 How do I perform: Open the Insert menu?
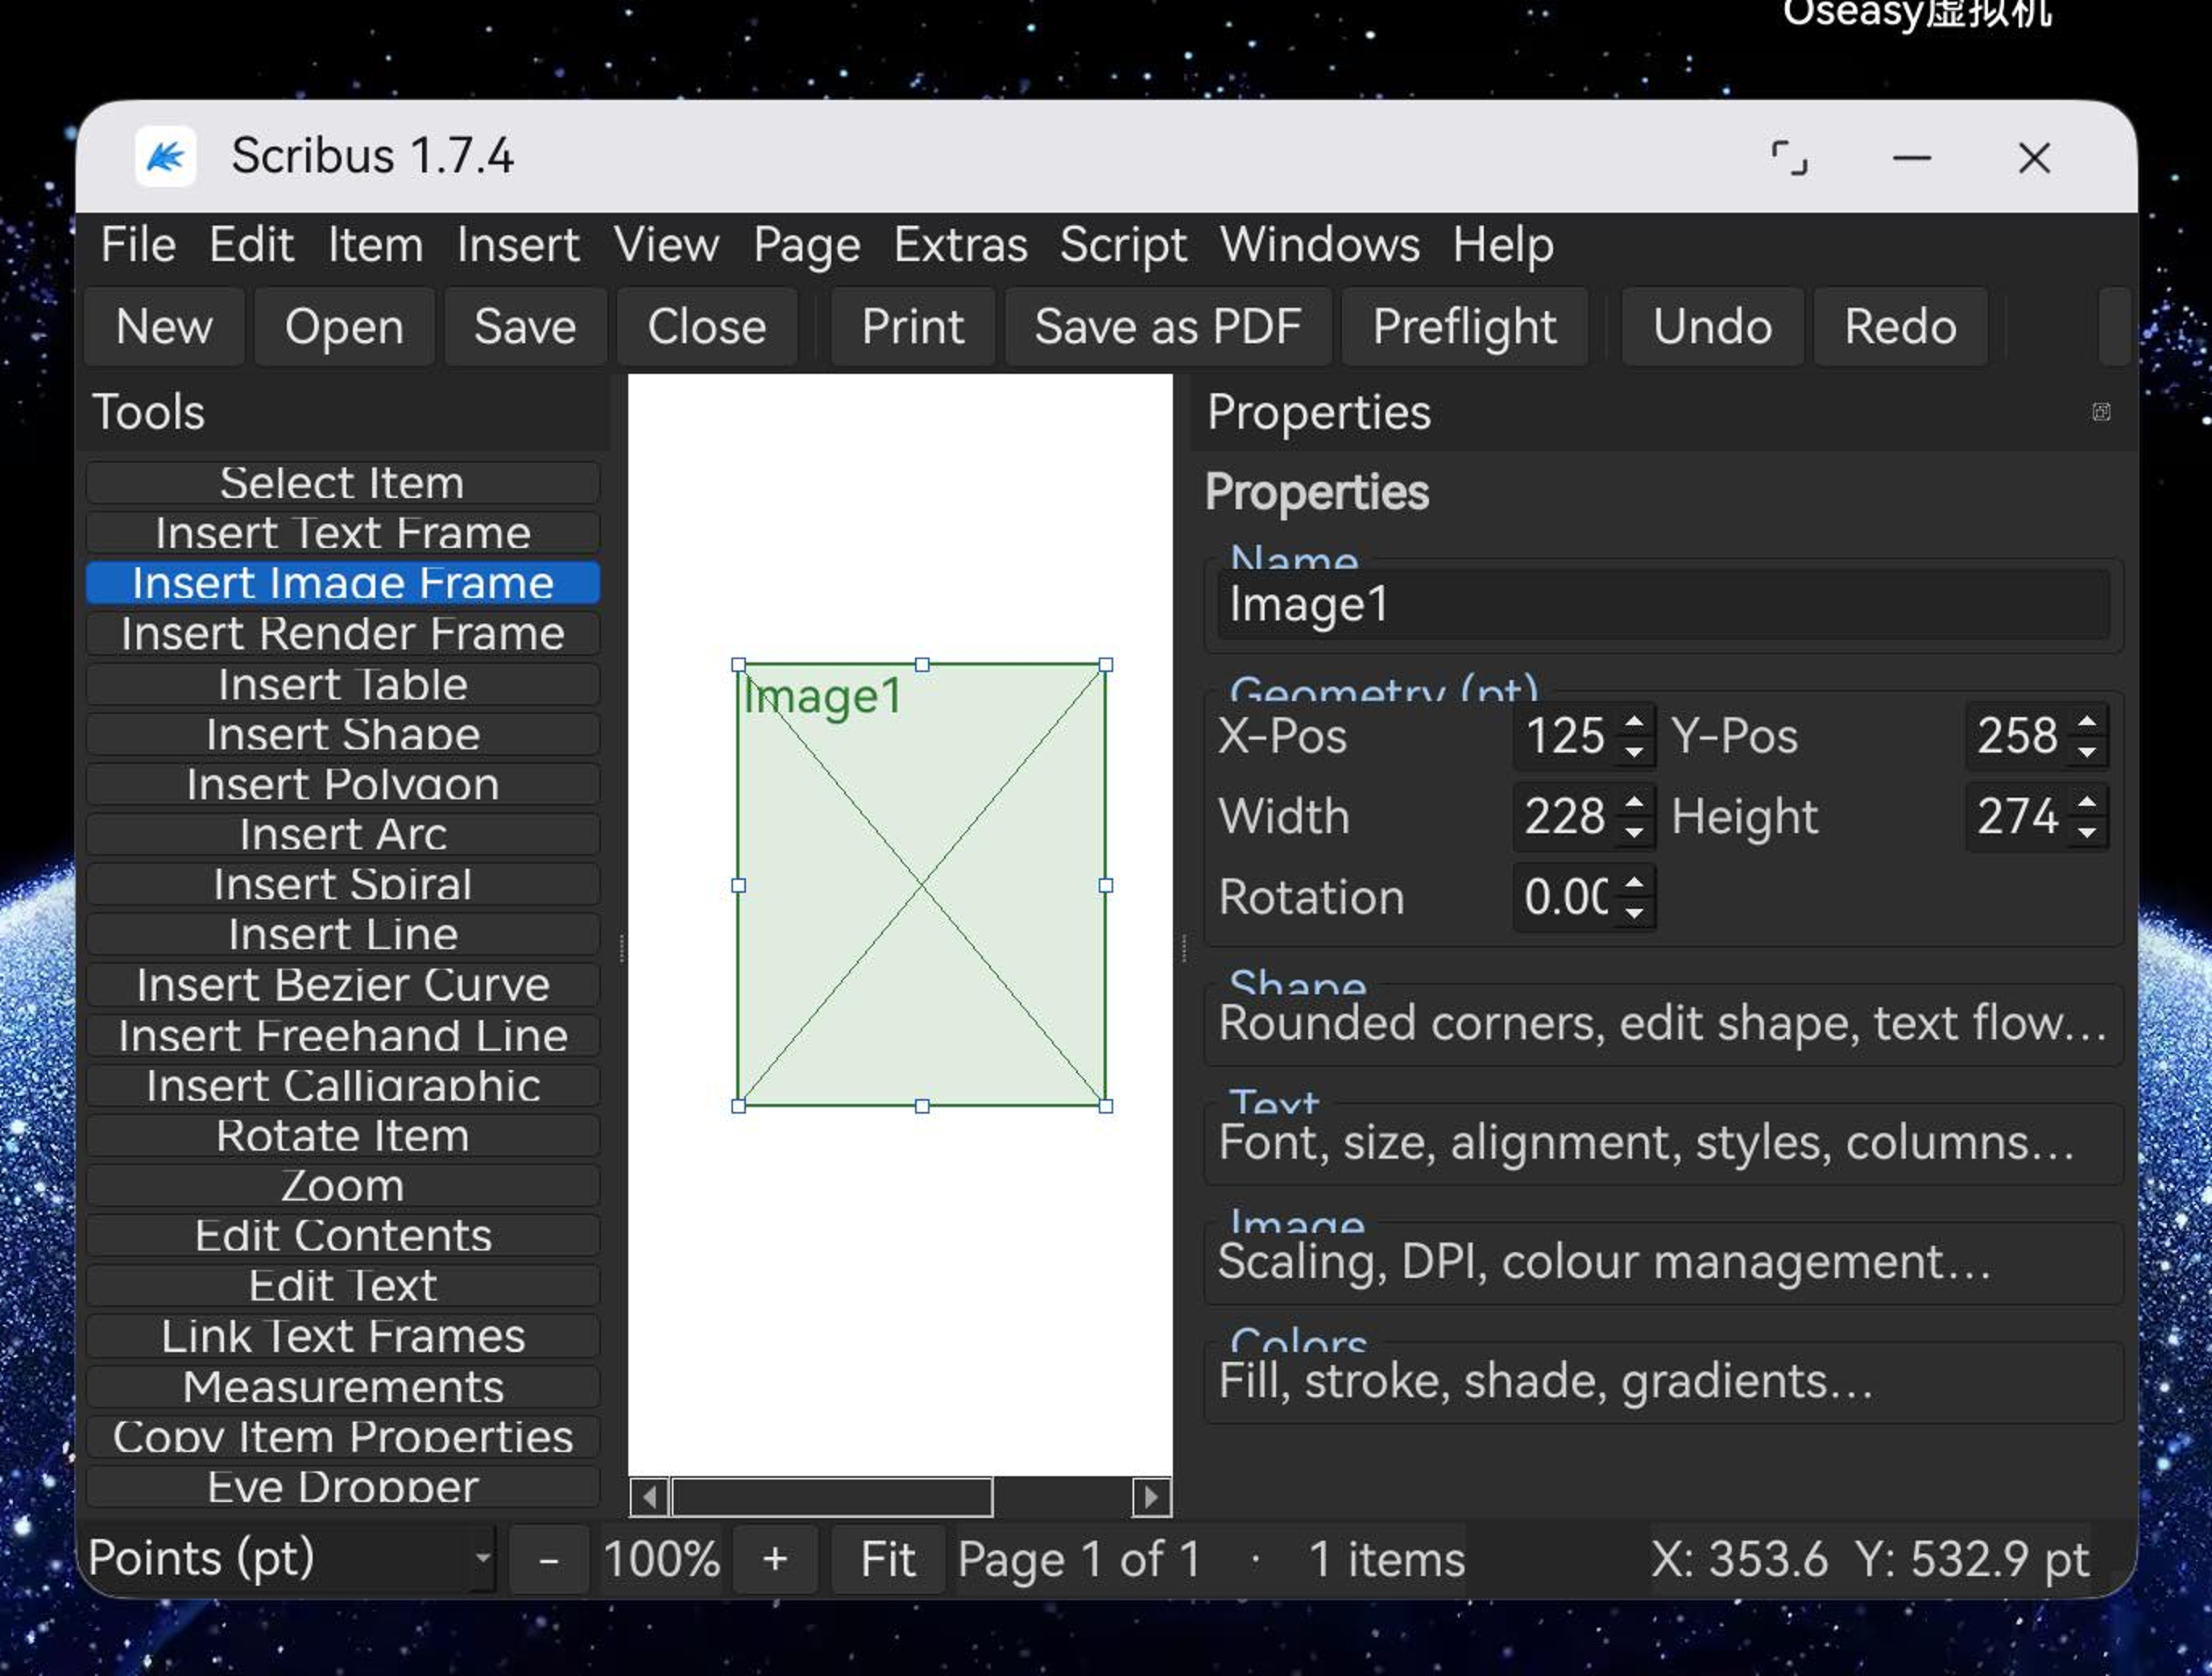(x=518, y=245)
